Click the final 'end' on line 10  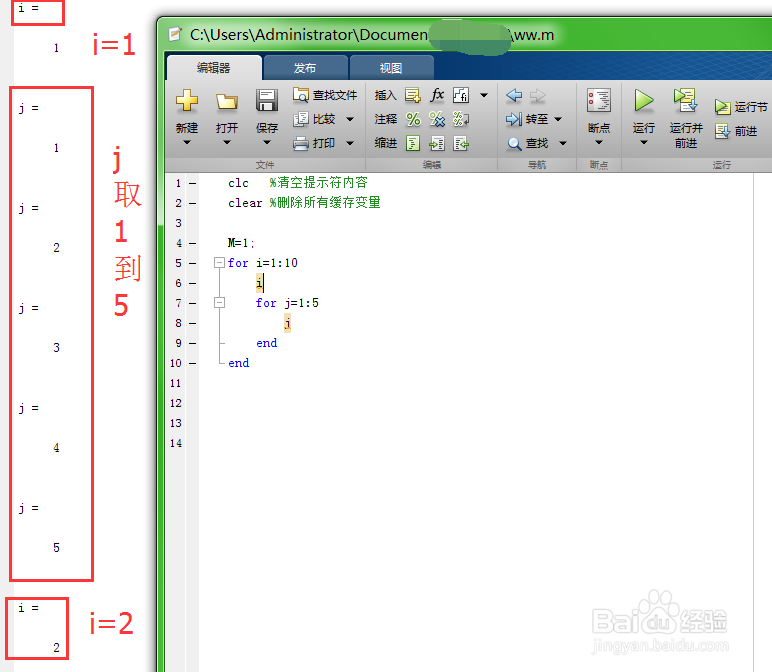[x=239, y=363]
